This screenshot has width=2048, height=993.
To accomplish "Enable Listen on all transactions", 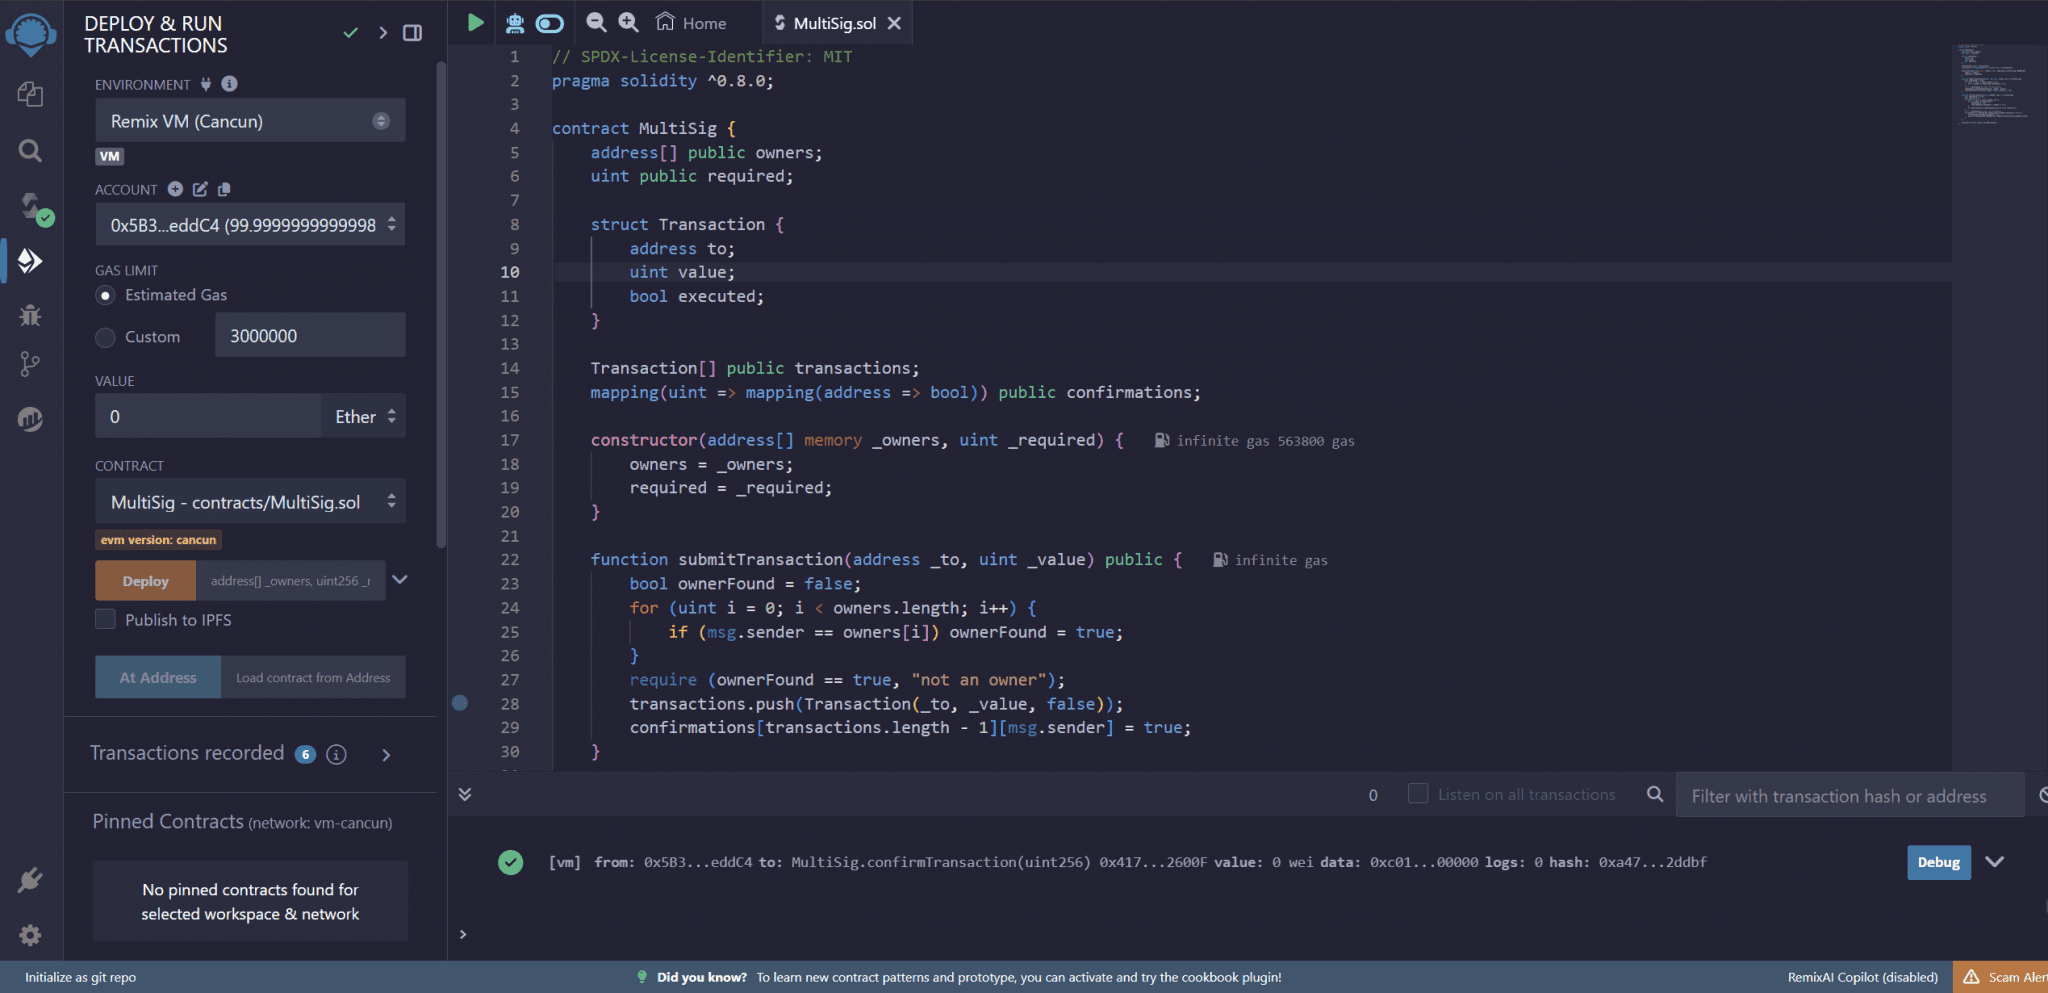I will [1417, 793].
